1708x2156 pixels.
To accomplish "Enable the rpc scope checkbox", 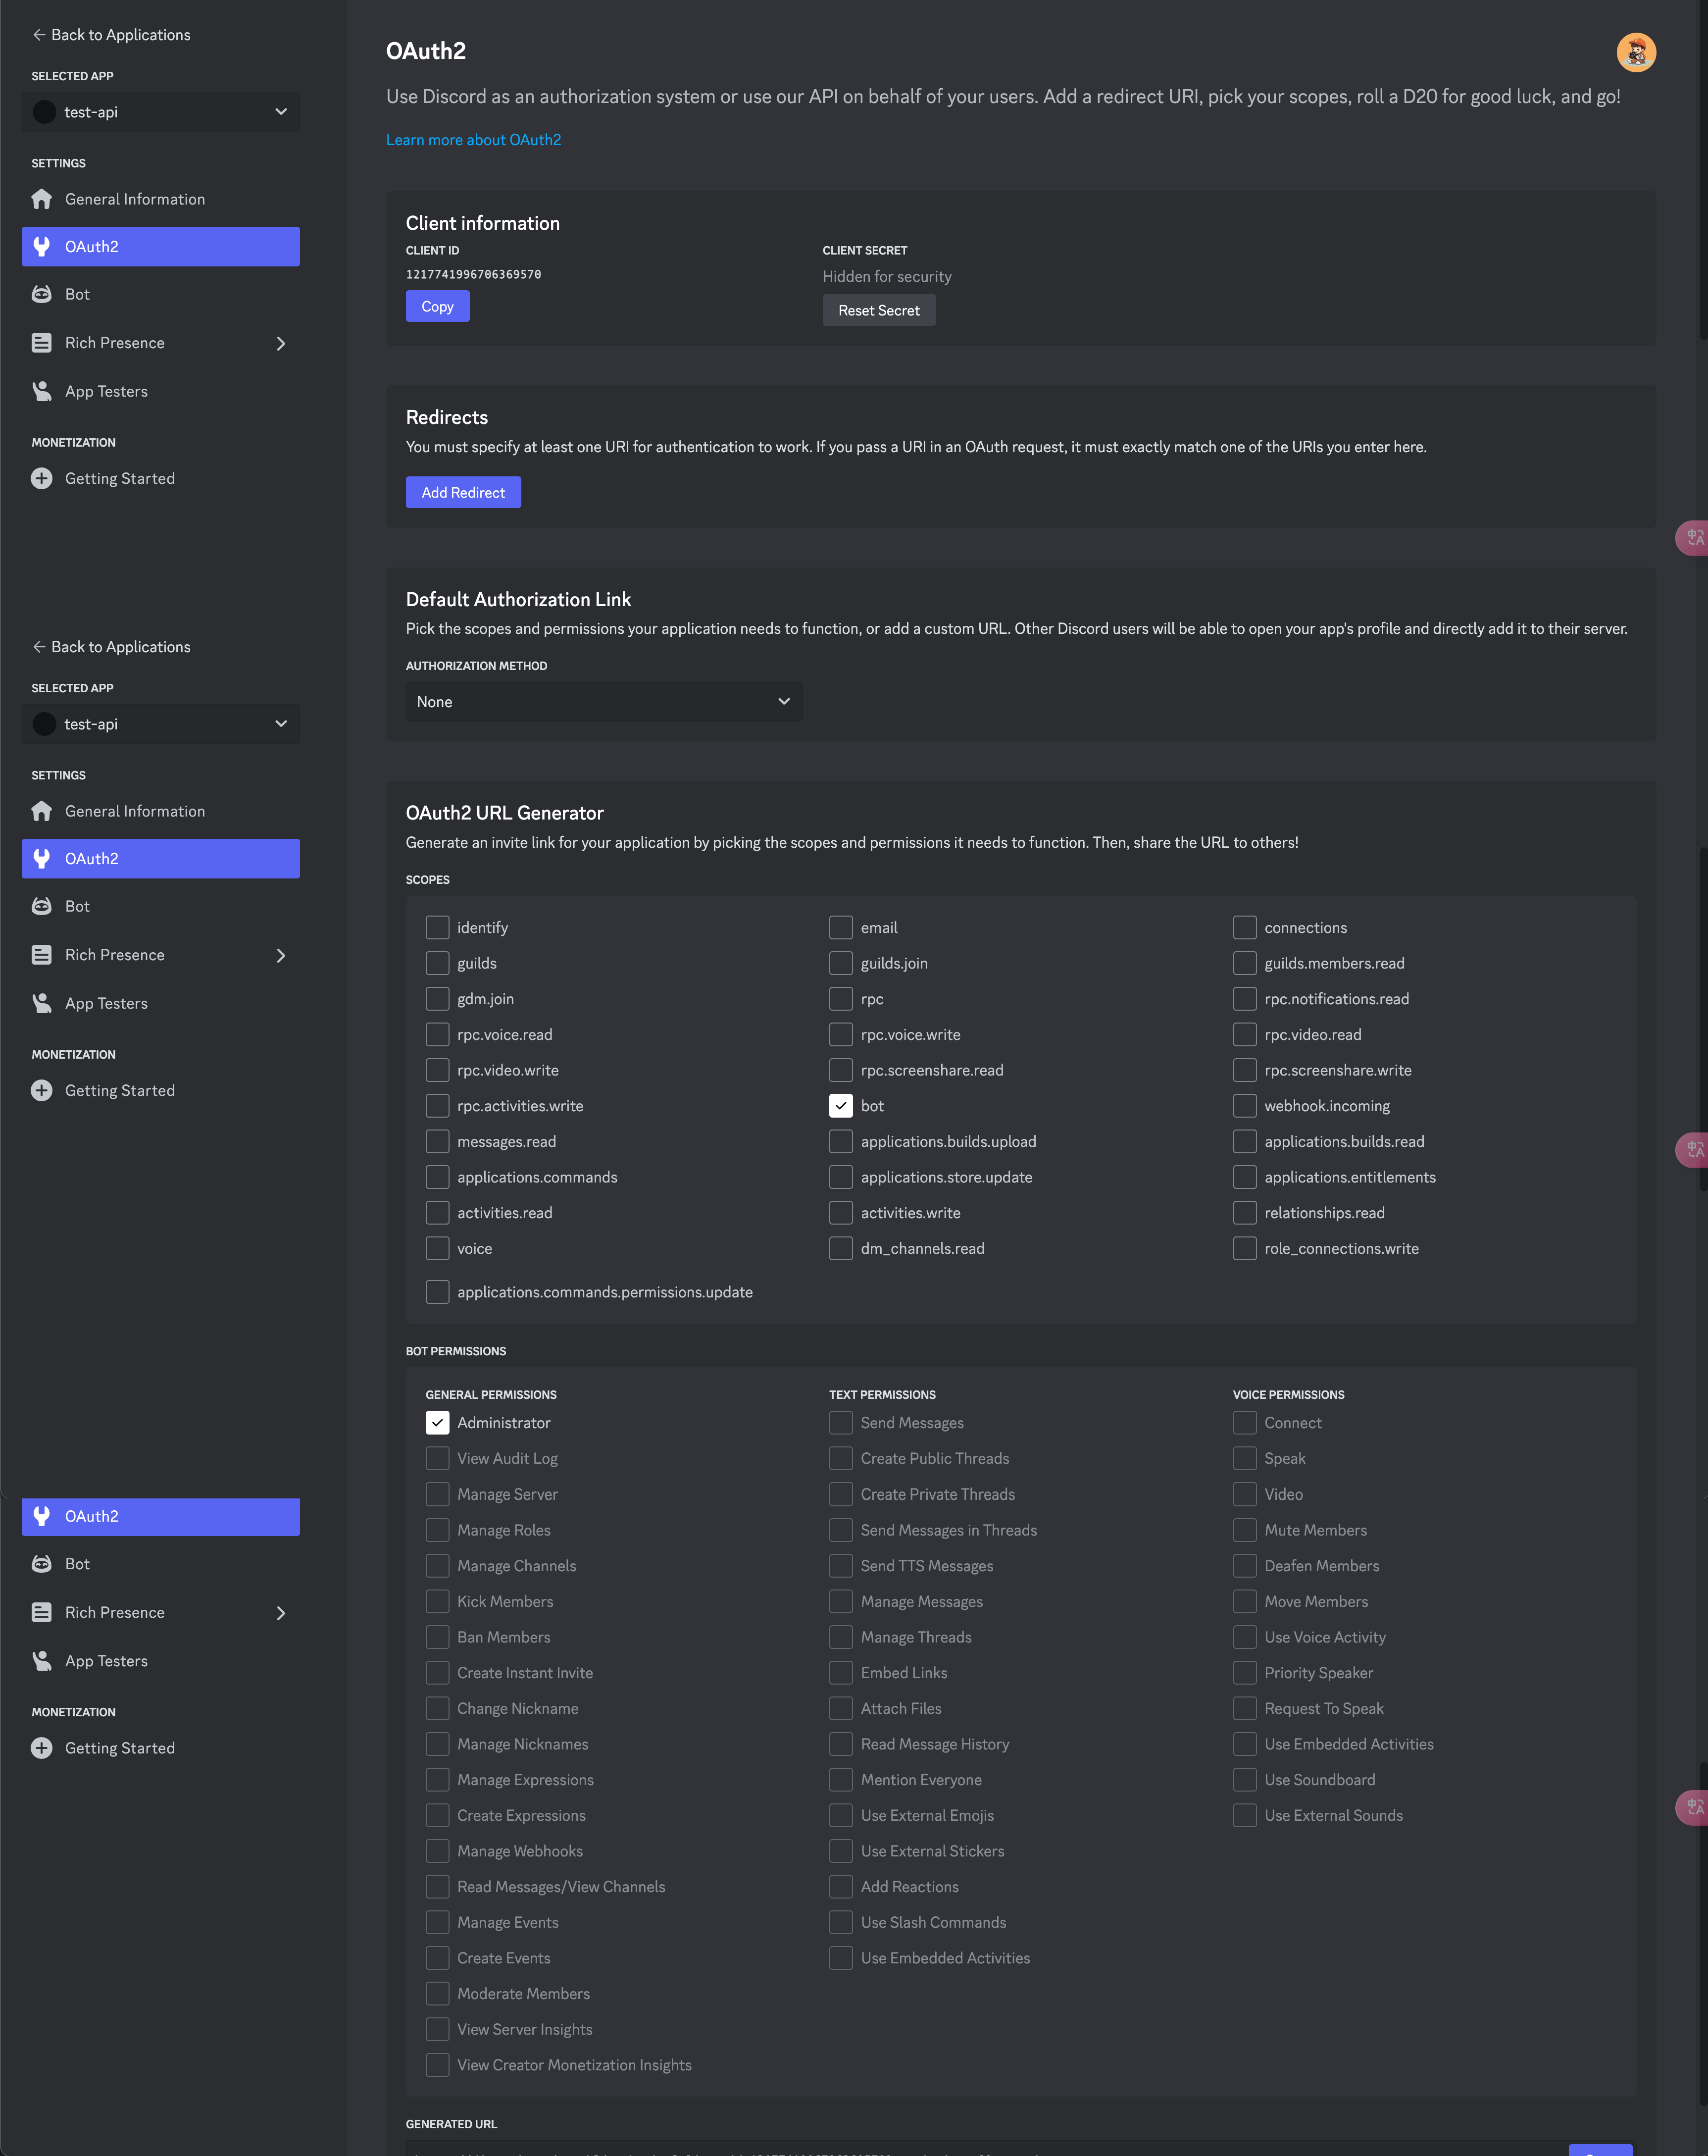I will [x=841, y=999].
